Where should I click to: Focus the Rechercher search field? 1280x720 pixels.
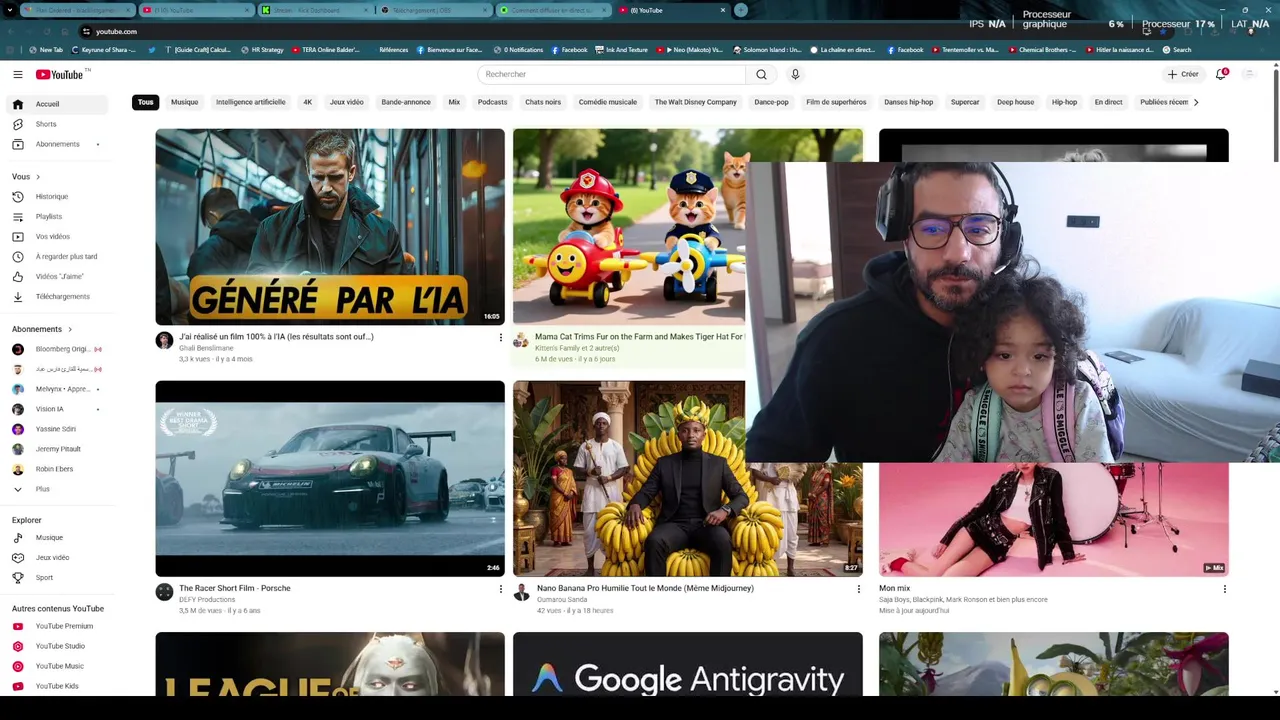pyautogui.click(x=612, y=74)
